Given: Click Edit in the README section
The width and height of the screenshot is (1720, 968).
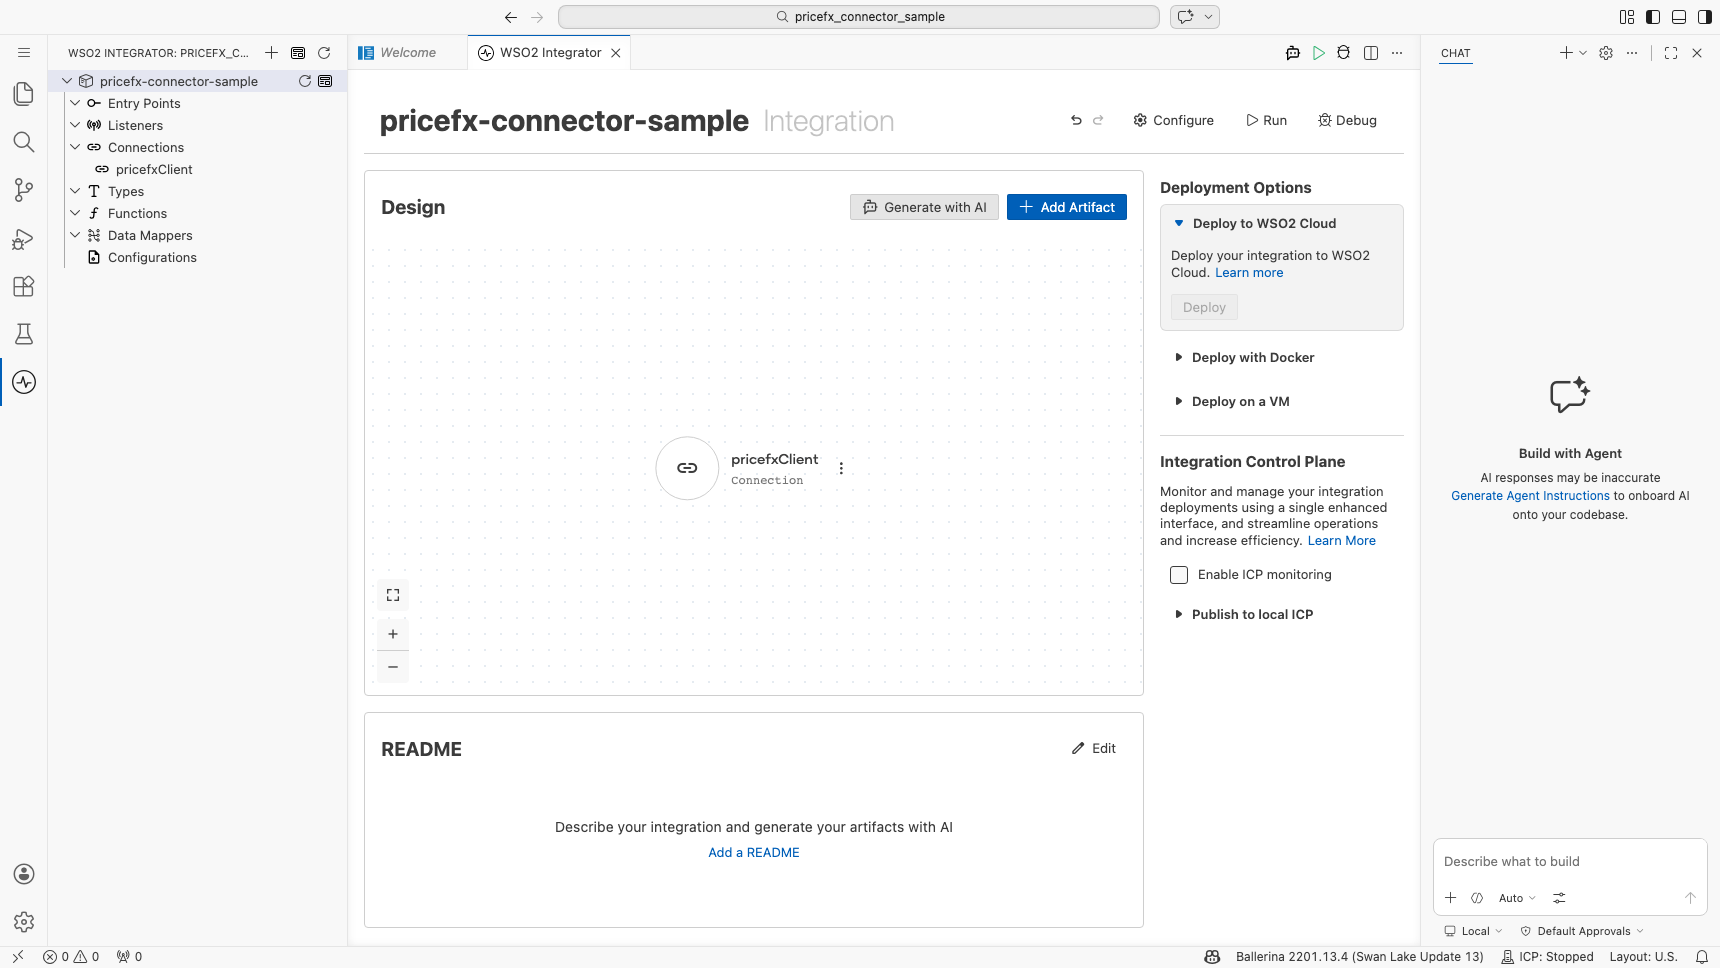Looking at the screenshot, I should (x=1094, y=748).
